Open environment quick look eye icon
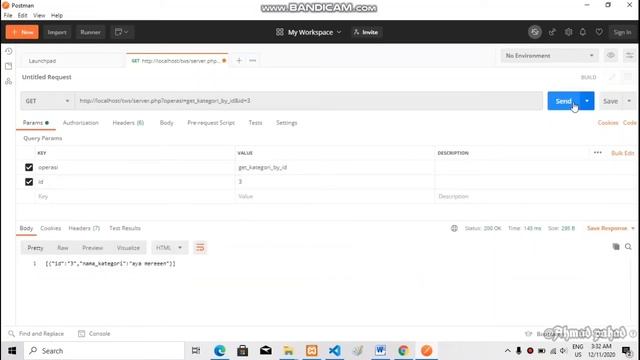 [611, 56]
